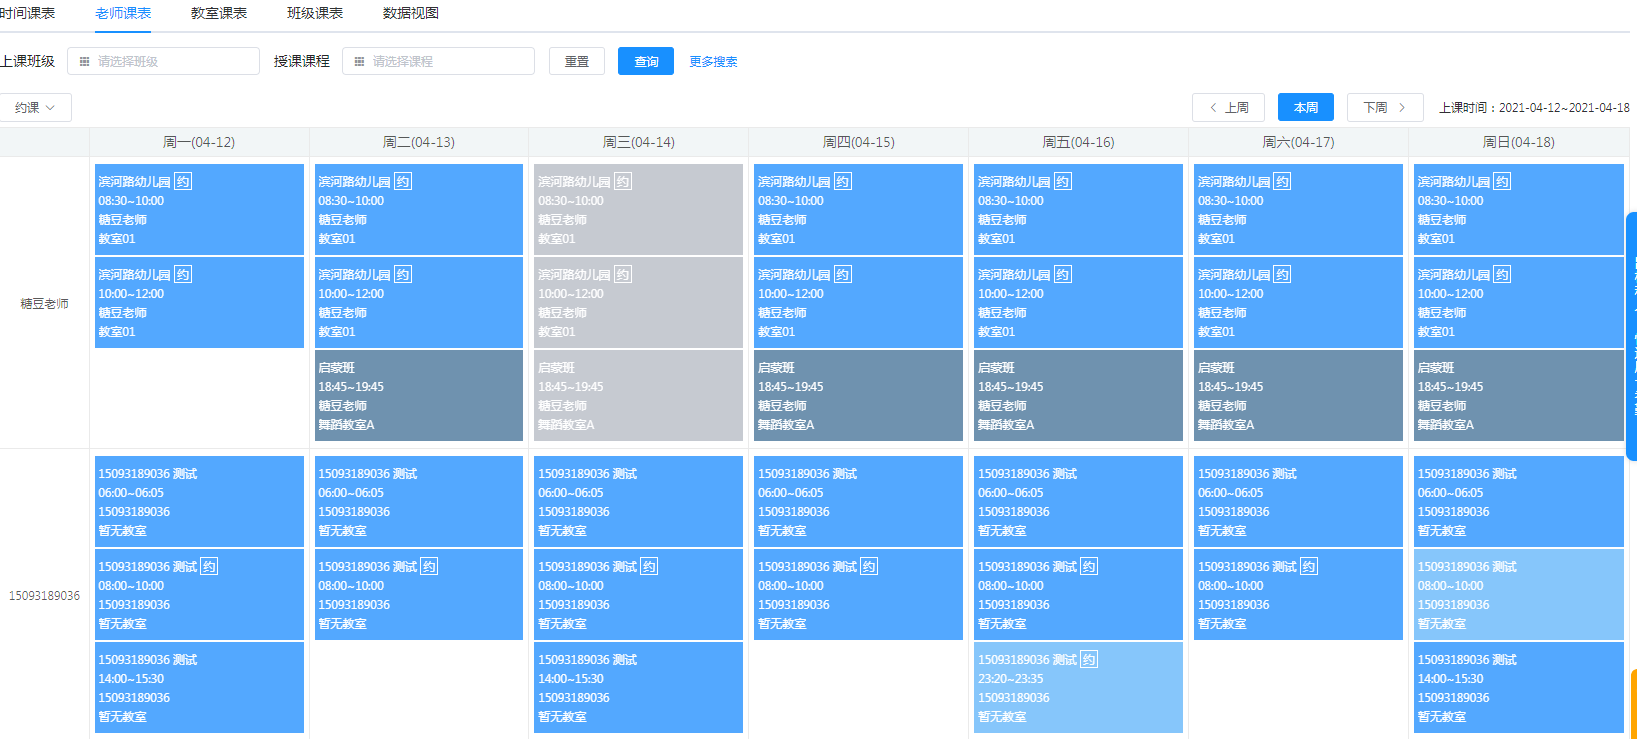Image resolution: width=1637 pixels, height=739 pixels.
Task: Switch to the 数据视图 tab
Action: [x=411, y=13]
